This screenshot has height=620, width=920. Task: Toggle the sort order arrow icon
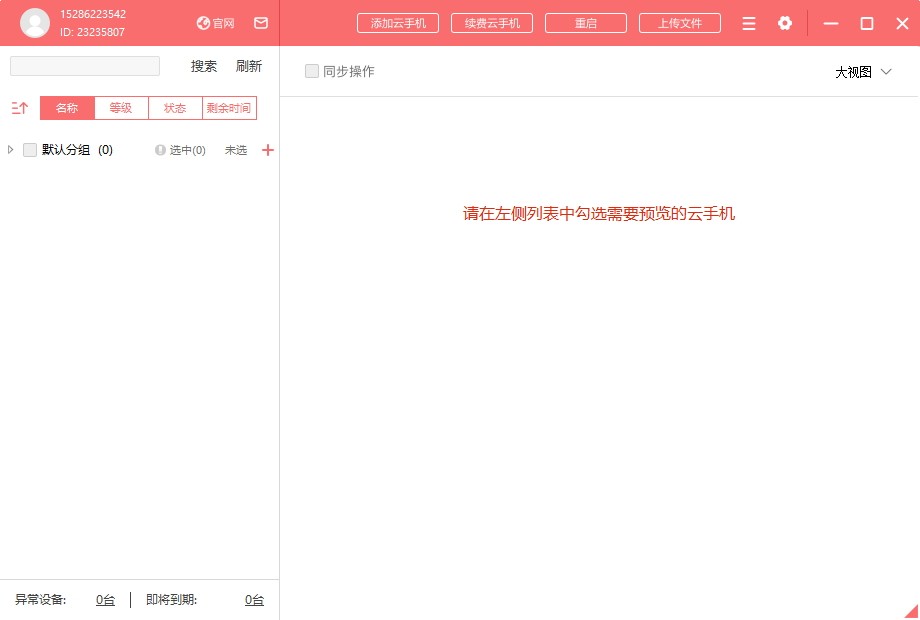click(x=19, y=108)
